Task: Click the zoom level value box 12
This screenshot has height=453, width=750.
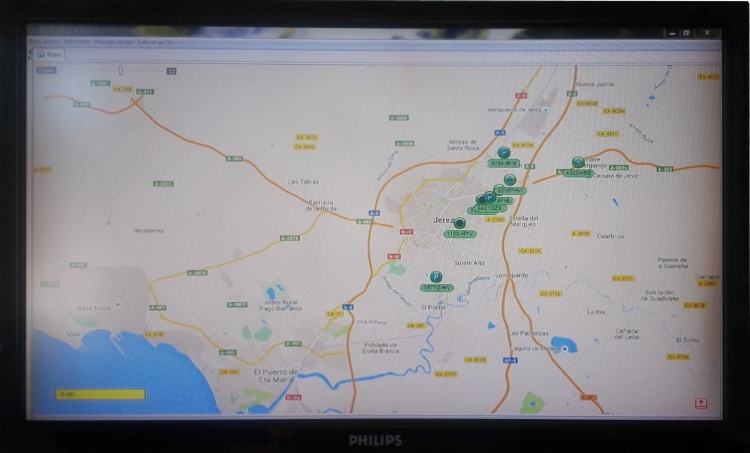Action: point(171,71)
